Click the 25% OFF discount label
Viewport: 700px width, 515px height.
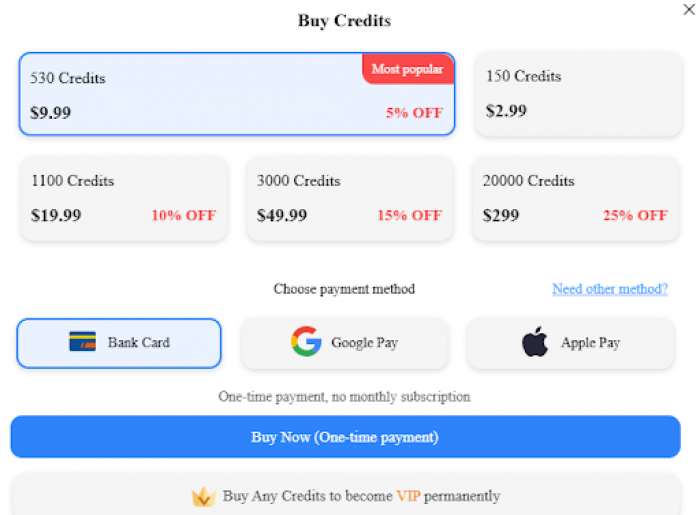click(635, 216)
